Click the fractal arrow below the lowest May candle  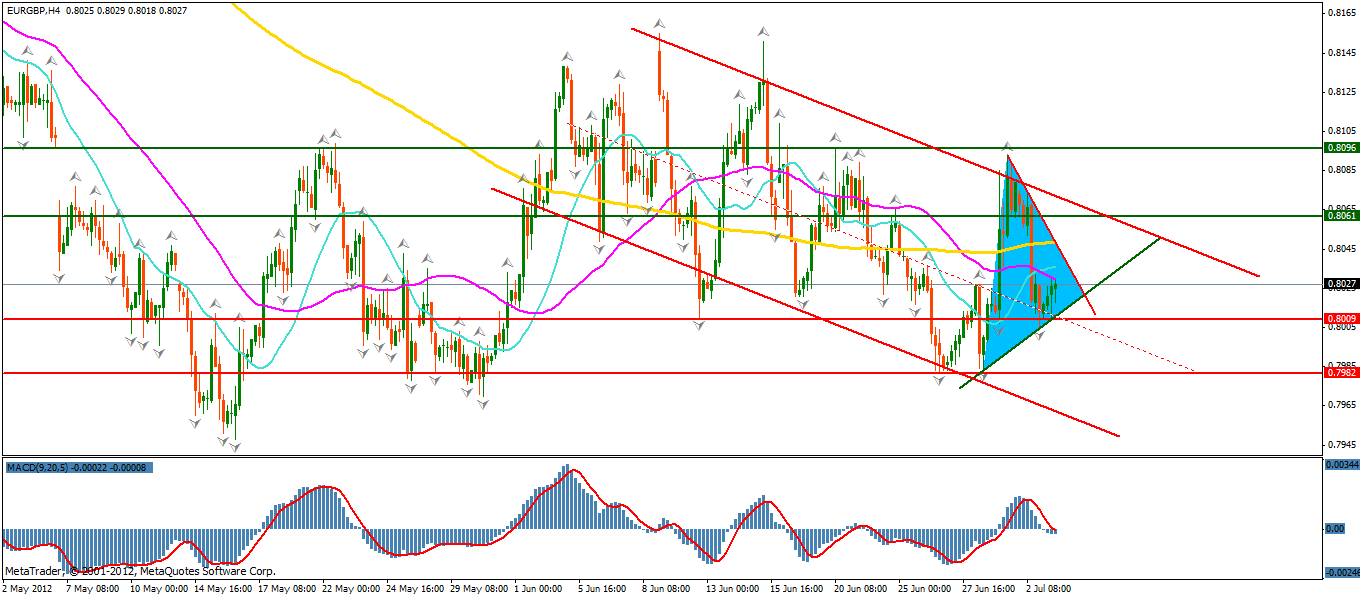click(x=235, y=447)
